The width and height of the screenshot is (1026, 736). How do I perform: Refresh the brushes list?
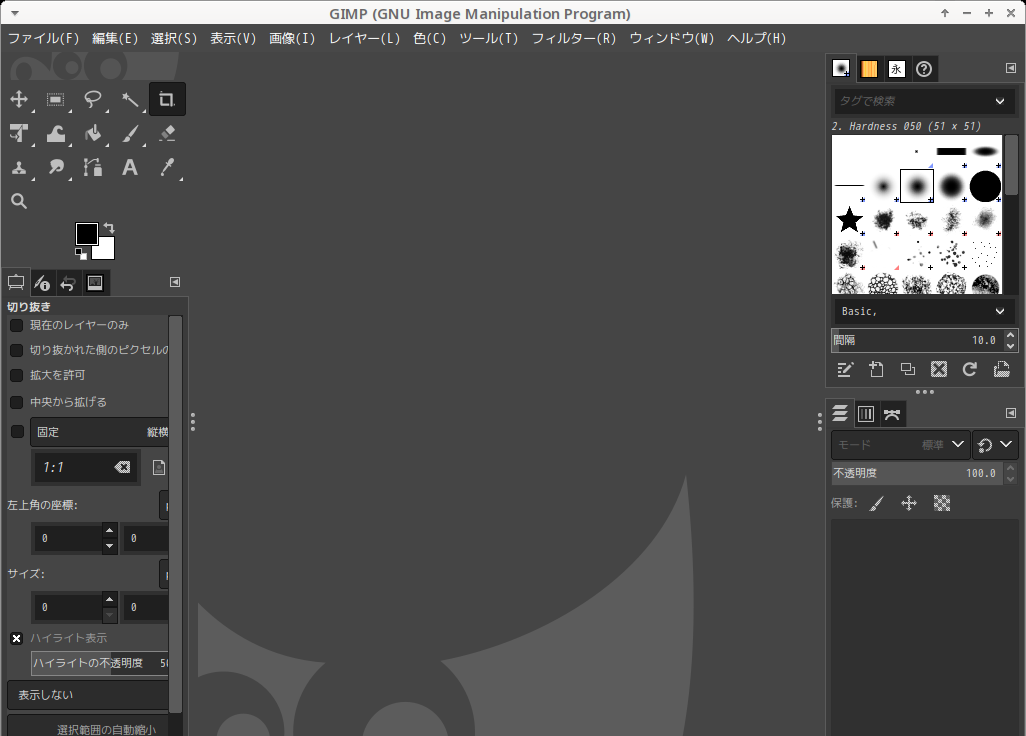970,370
